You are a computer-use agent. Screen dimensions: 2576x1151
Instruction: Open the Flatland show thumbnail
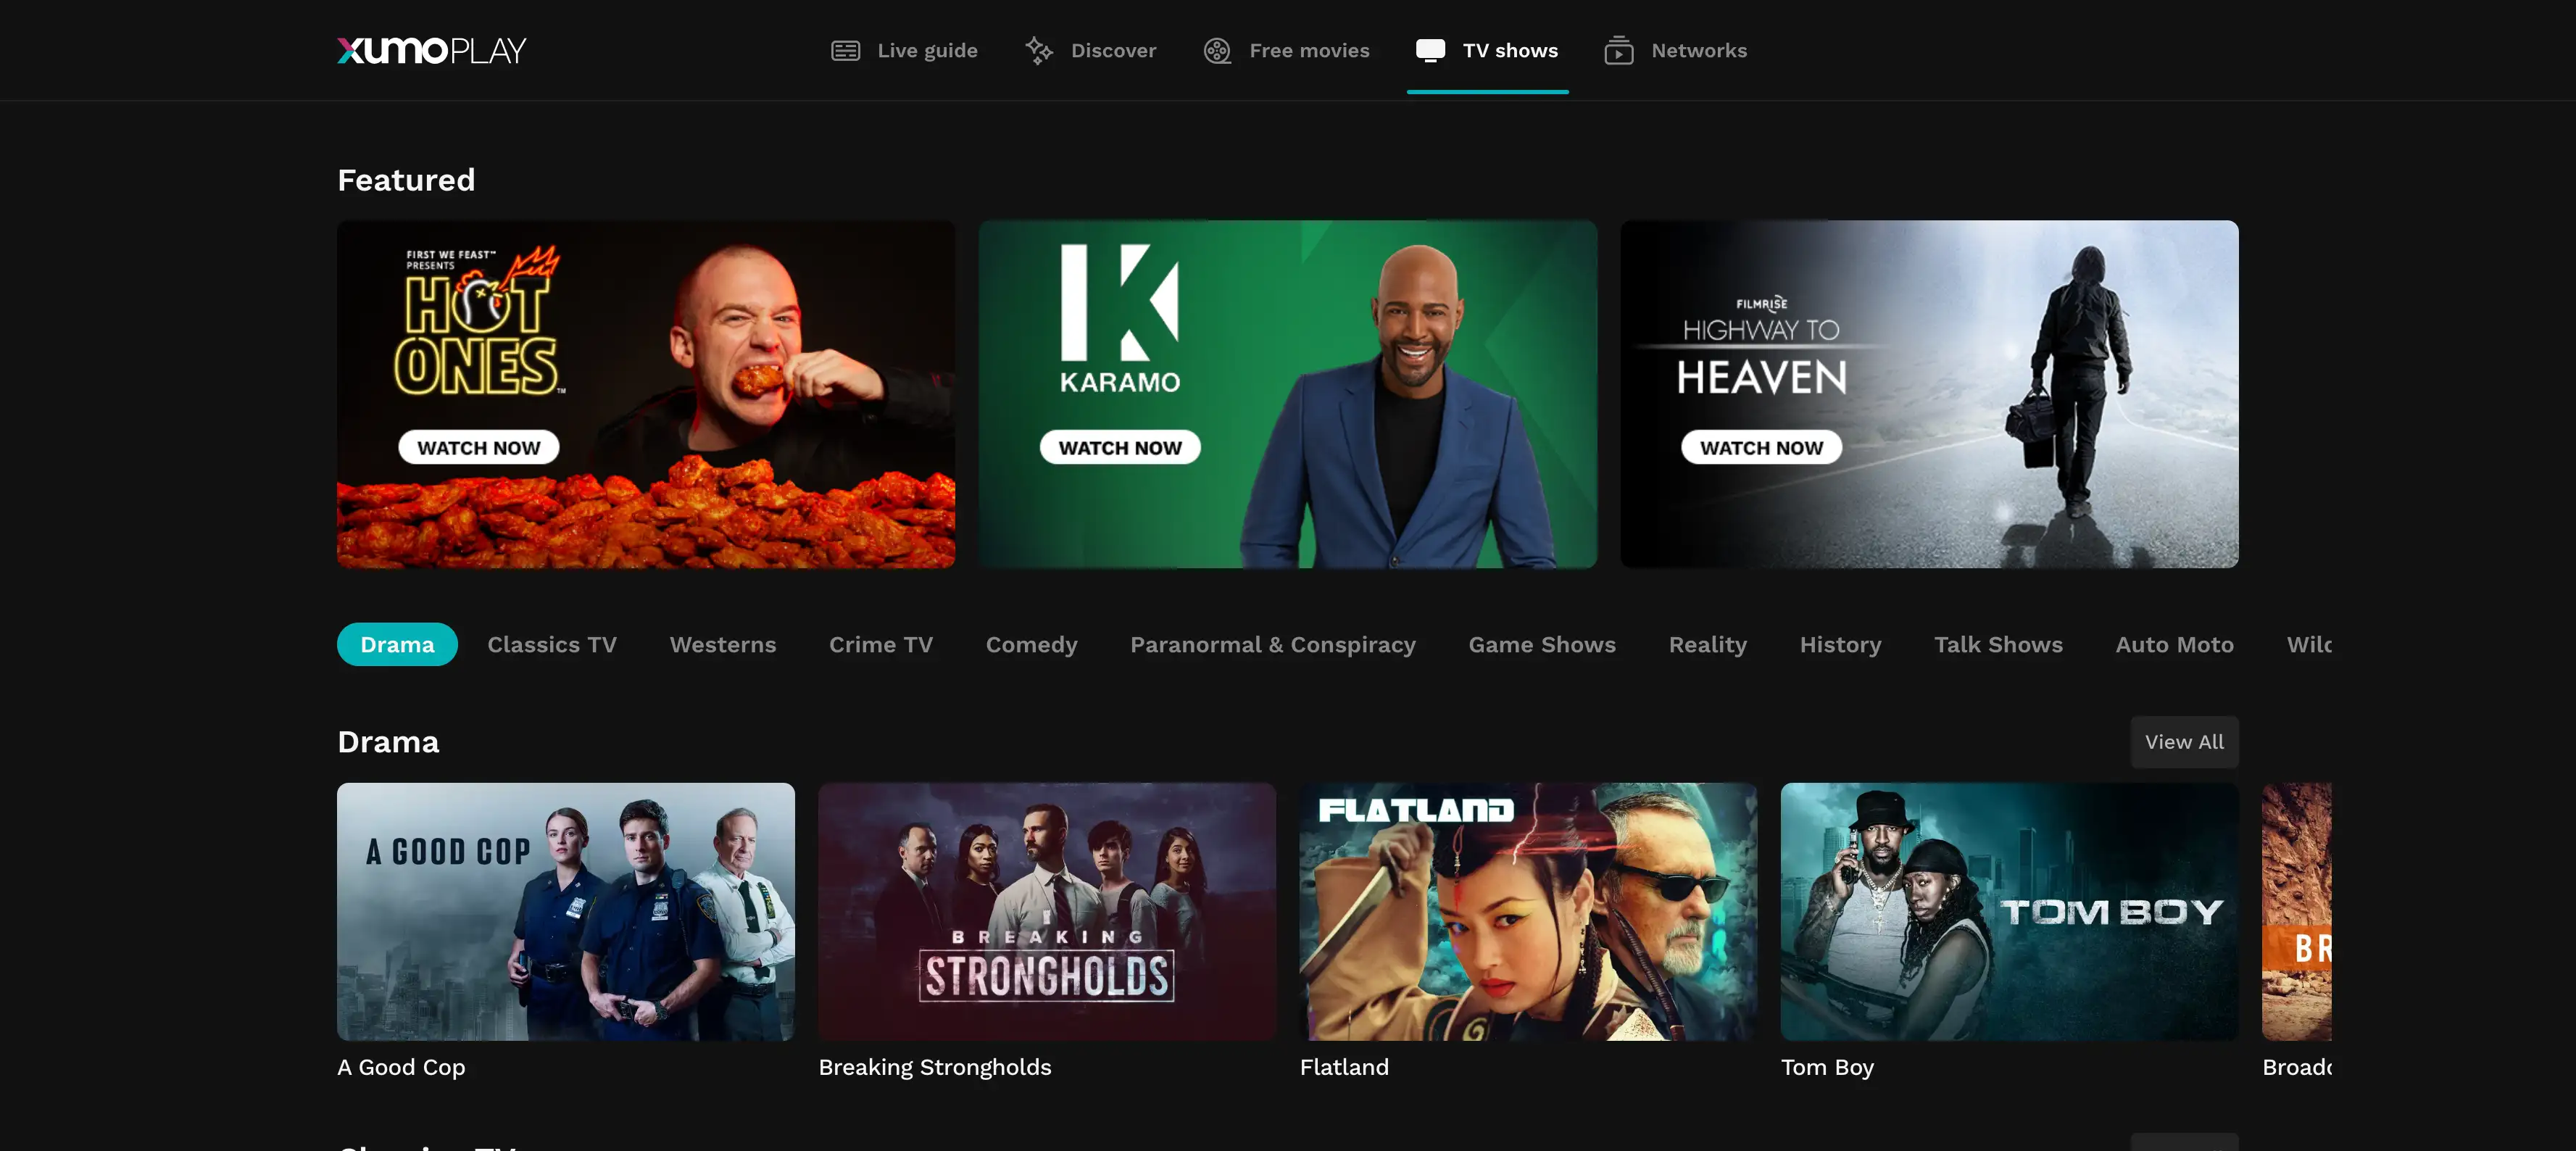coord(1528,911)
